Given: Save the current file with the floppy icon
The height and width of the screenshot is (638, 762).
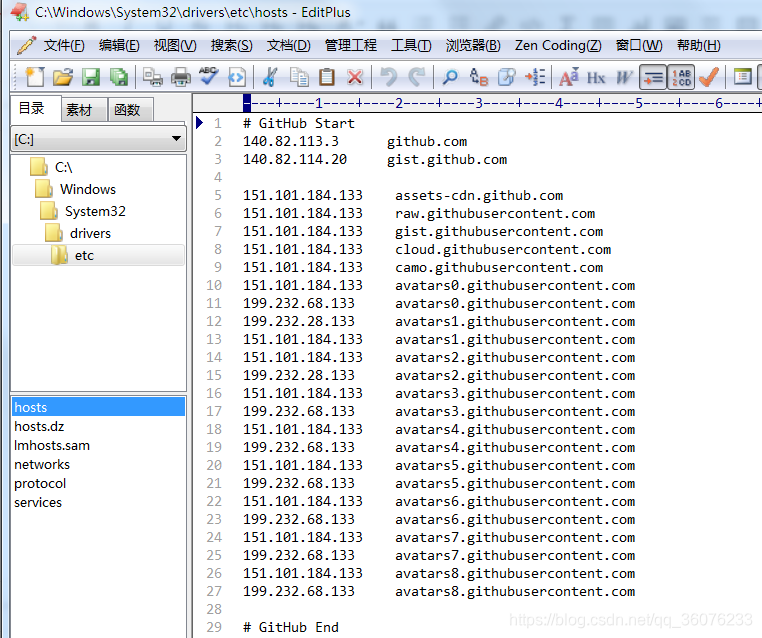Looking at the screenshot, I should [91, 77].
